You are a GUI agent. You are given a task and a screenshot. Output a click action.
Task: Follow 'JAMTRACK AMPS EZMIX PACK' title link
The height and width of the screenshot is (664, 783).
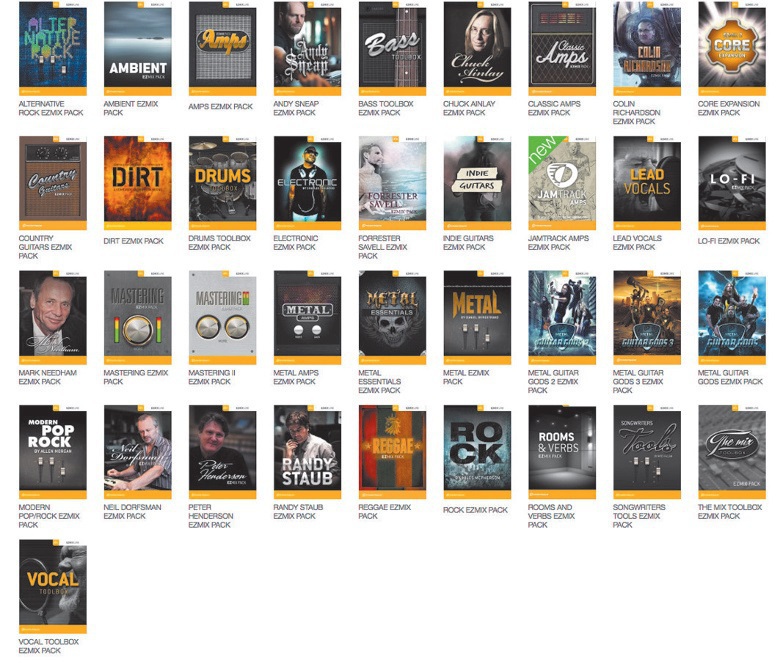click(558, 243)
